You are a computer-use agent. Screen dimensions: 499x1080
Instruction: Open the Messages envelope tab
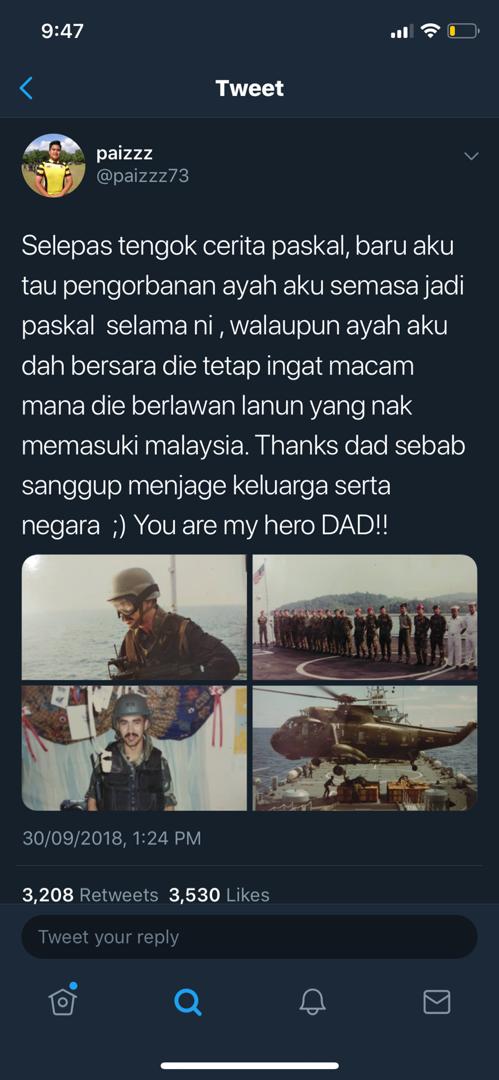click(x=436, y=1001)
